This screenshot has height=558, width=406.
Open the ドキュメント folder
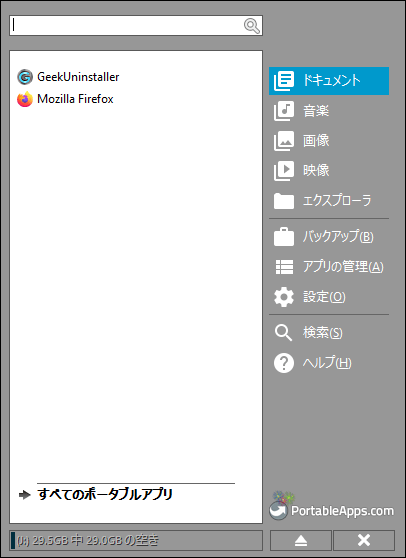pyautogui.click(x=329, y=81)
